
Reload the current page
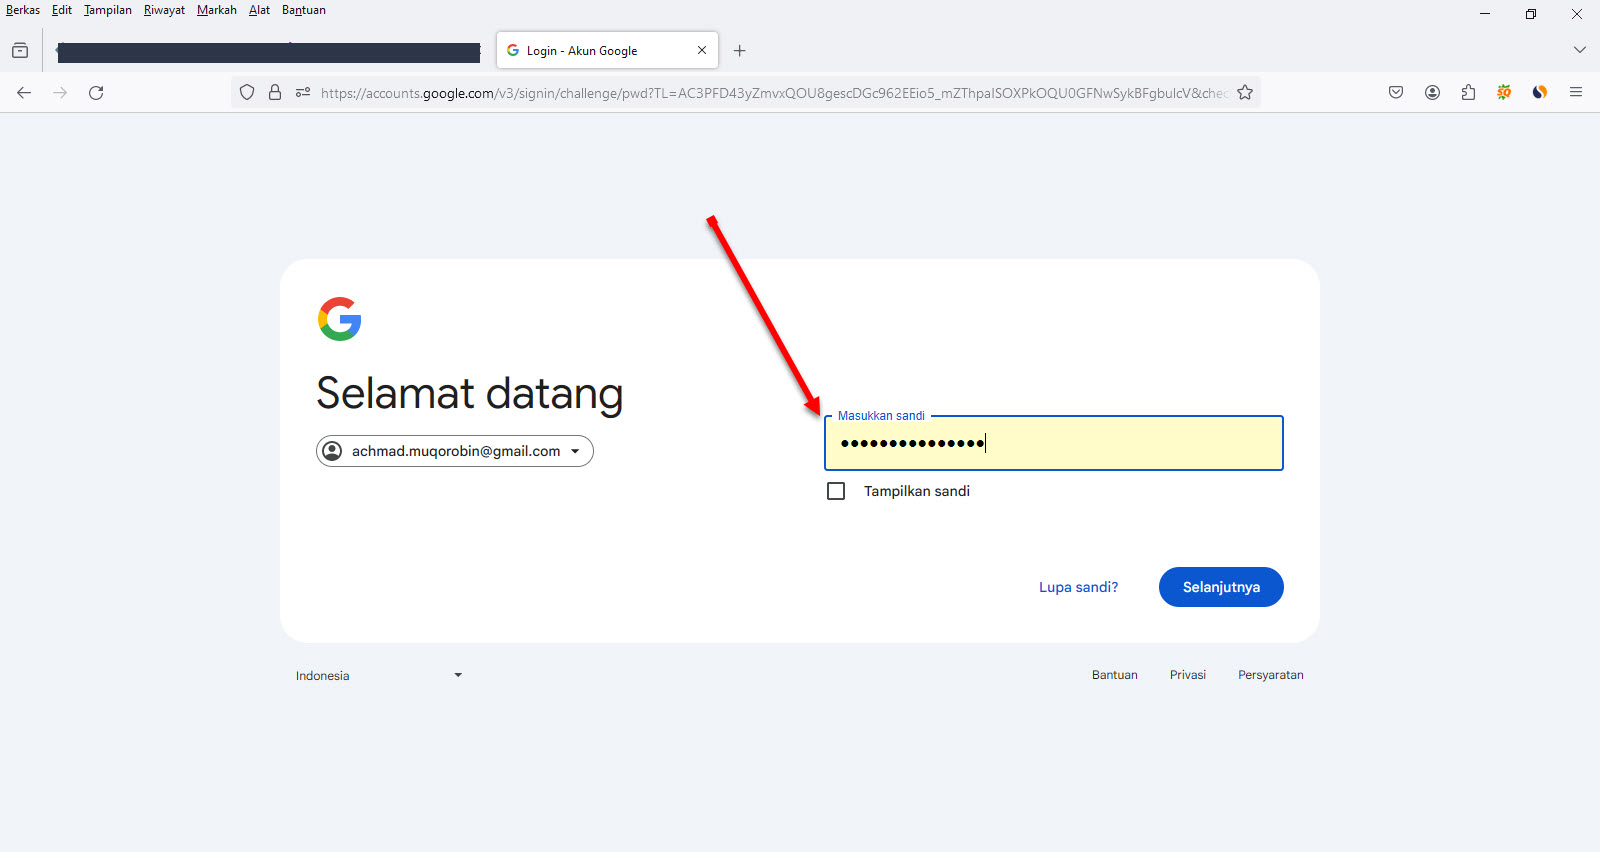[x=96, y=93]
